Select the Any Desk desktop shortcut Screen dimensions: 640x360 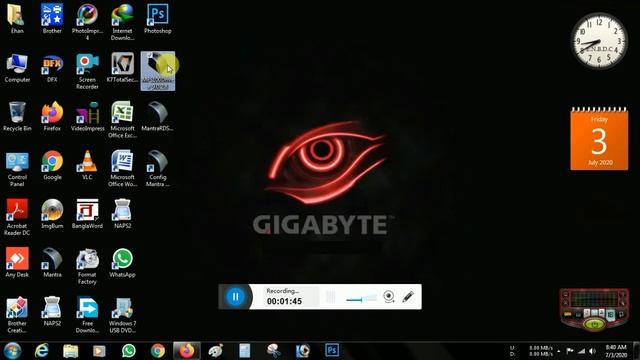click(x=17, y=263)
